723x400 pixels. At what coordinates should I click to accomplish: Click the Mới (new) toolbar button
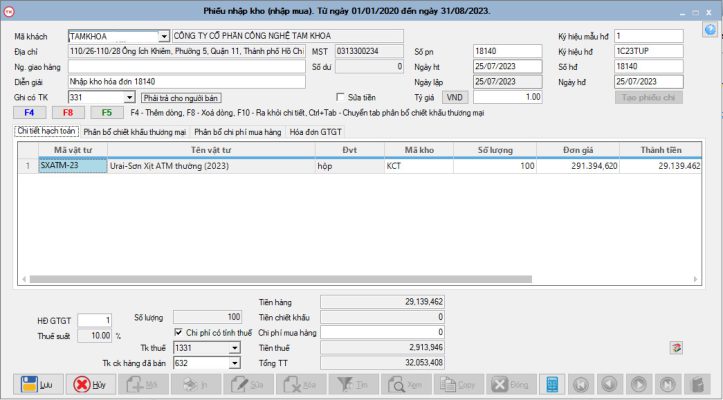click(143, 384)
